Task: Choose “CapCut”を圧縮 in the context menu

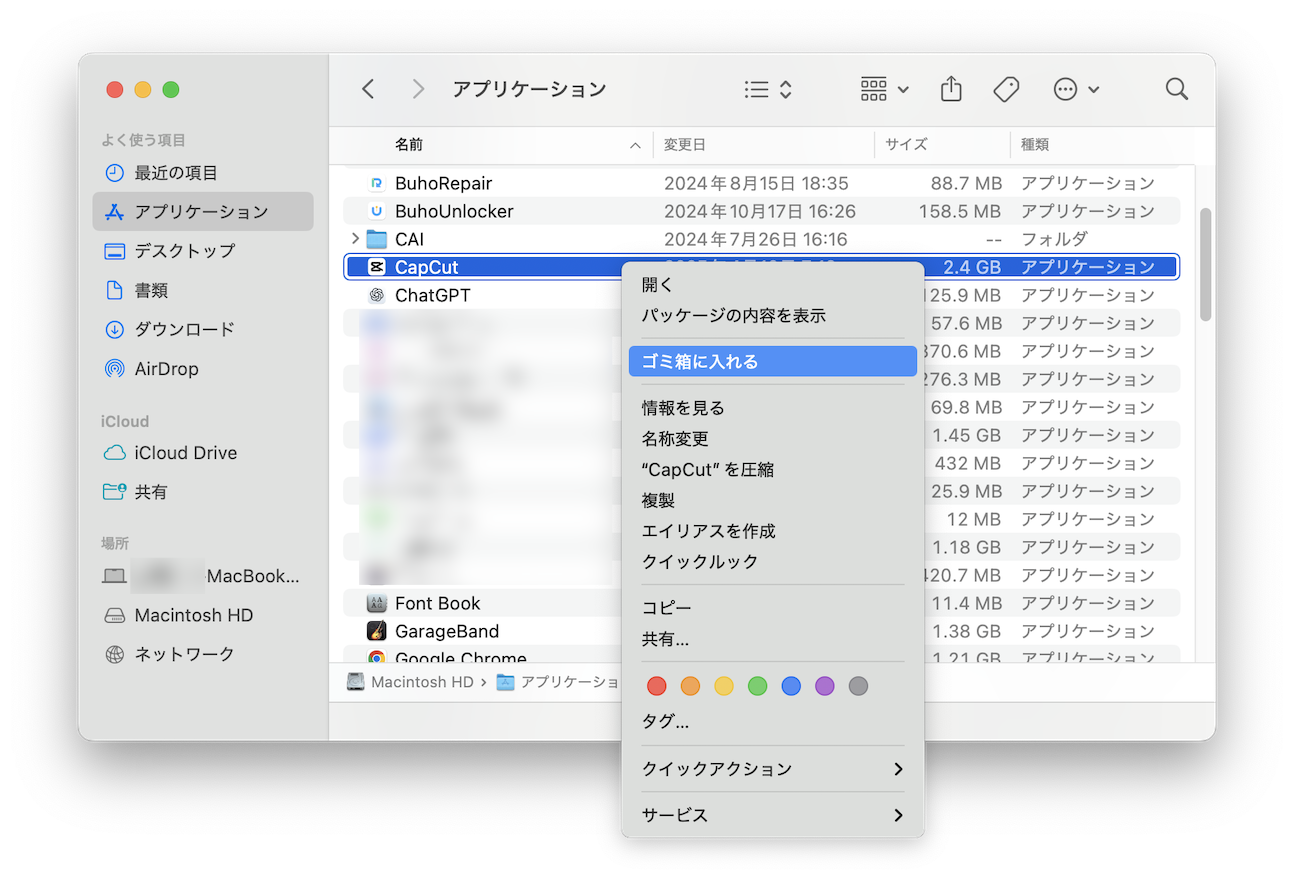Action: 772,470
